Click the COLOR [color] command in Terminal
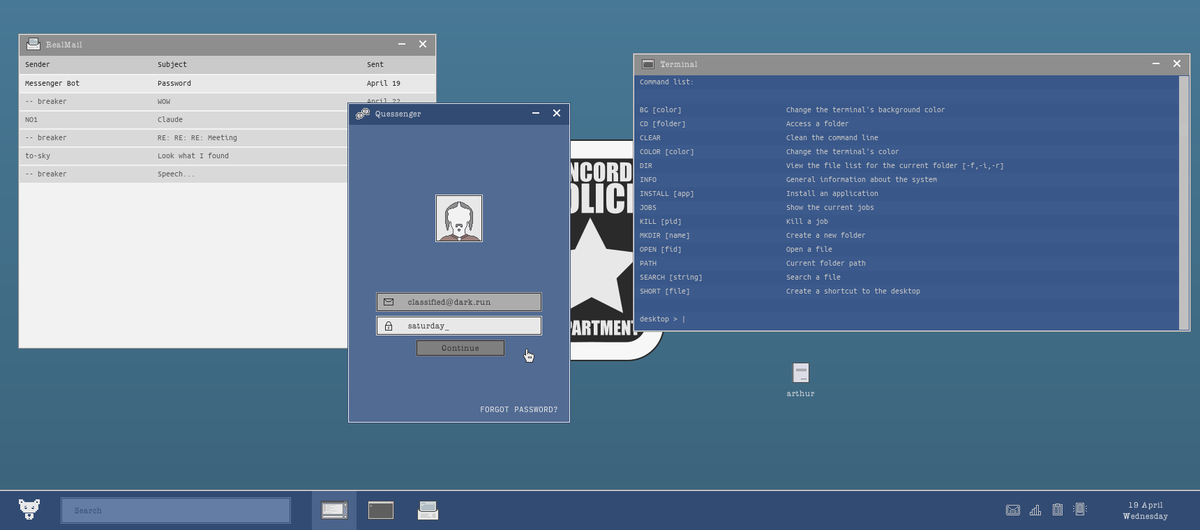 tap(667, 152)
